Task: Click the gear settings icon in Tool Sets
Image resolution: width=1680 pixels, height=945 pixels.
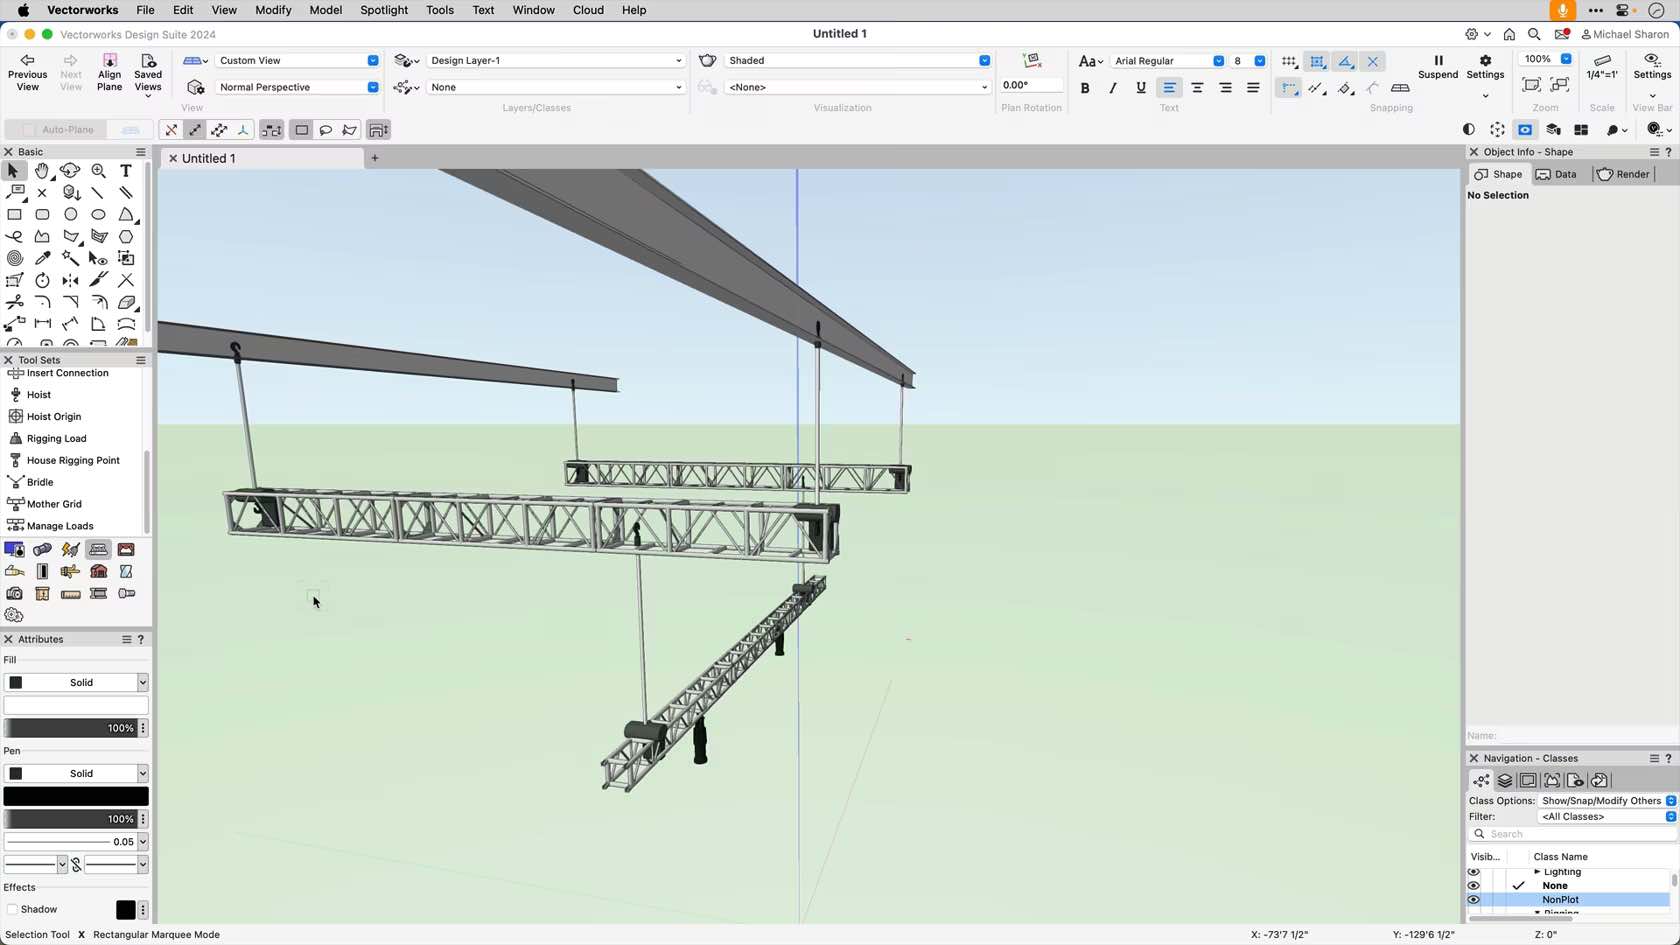Action: (14, 615)
